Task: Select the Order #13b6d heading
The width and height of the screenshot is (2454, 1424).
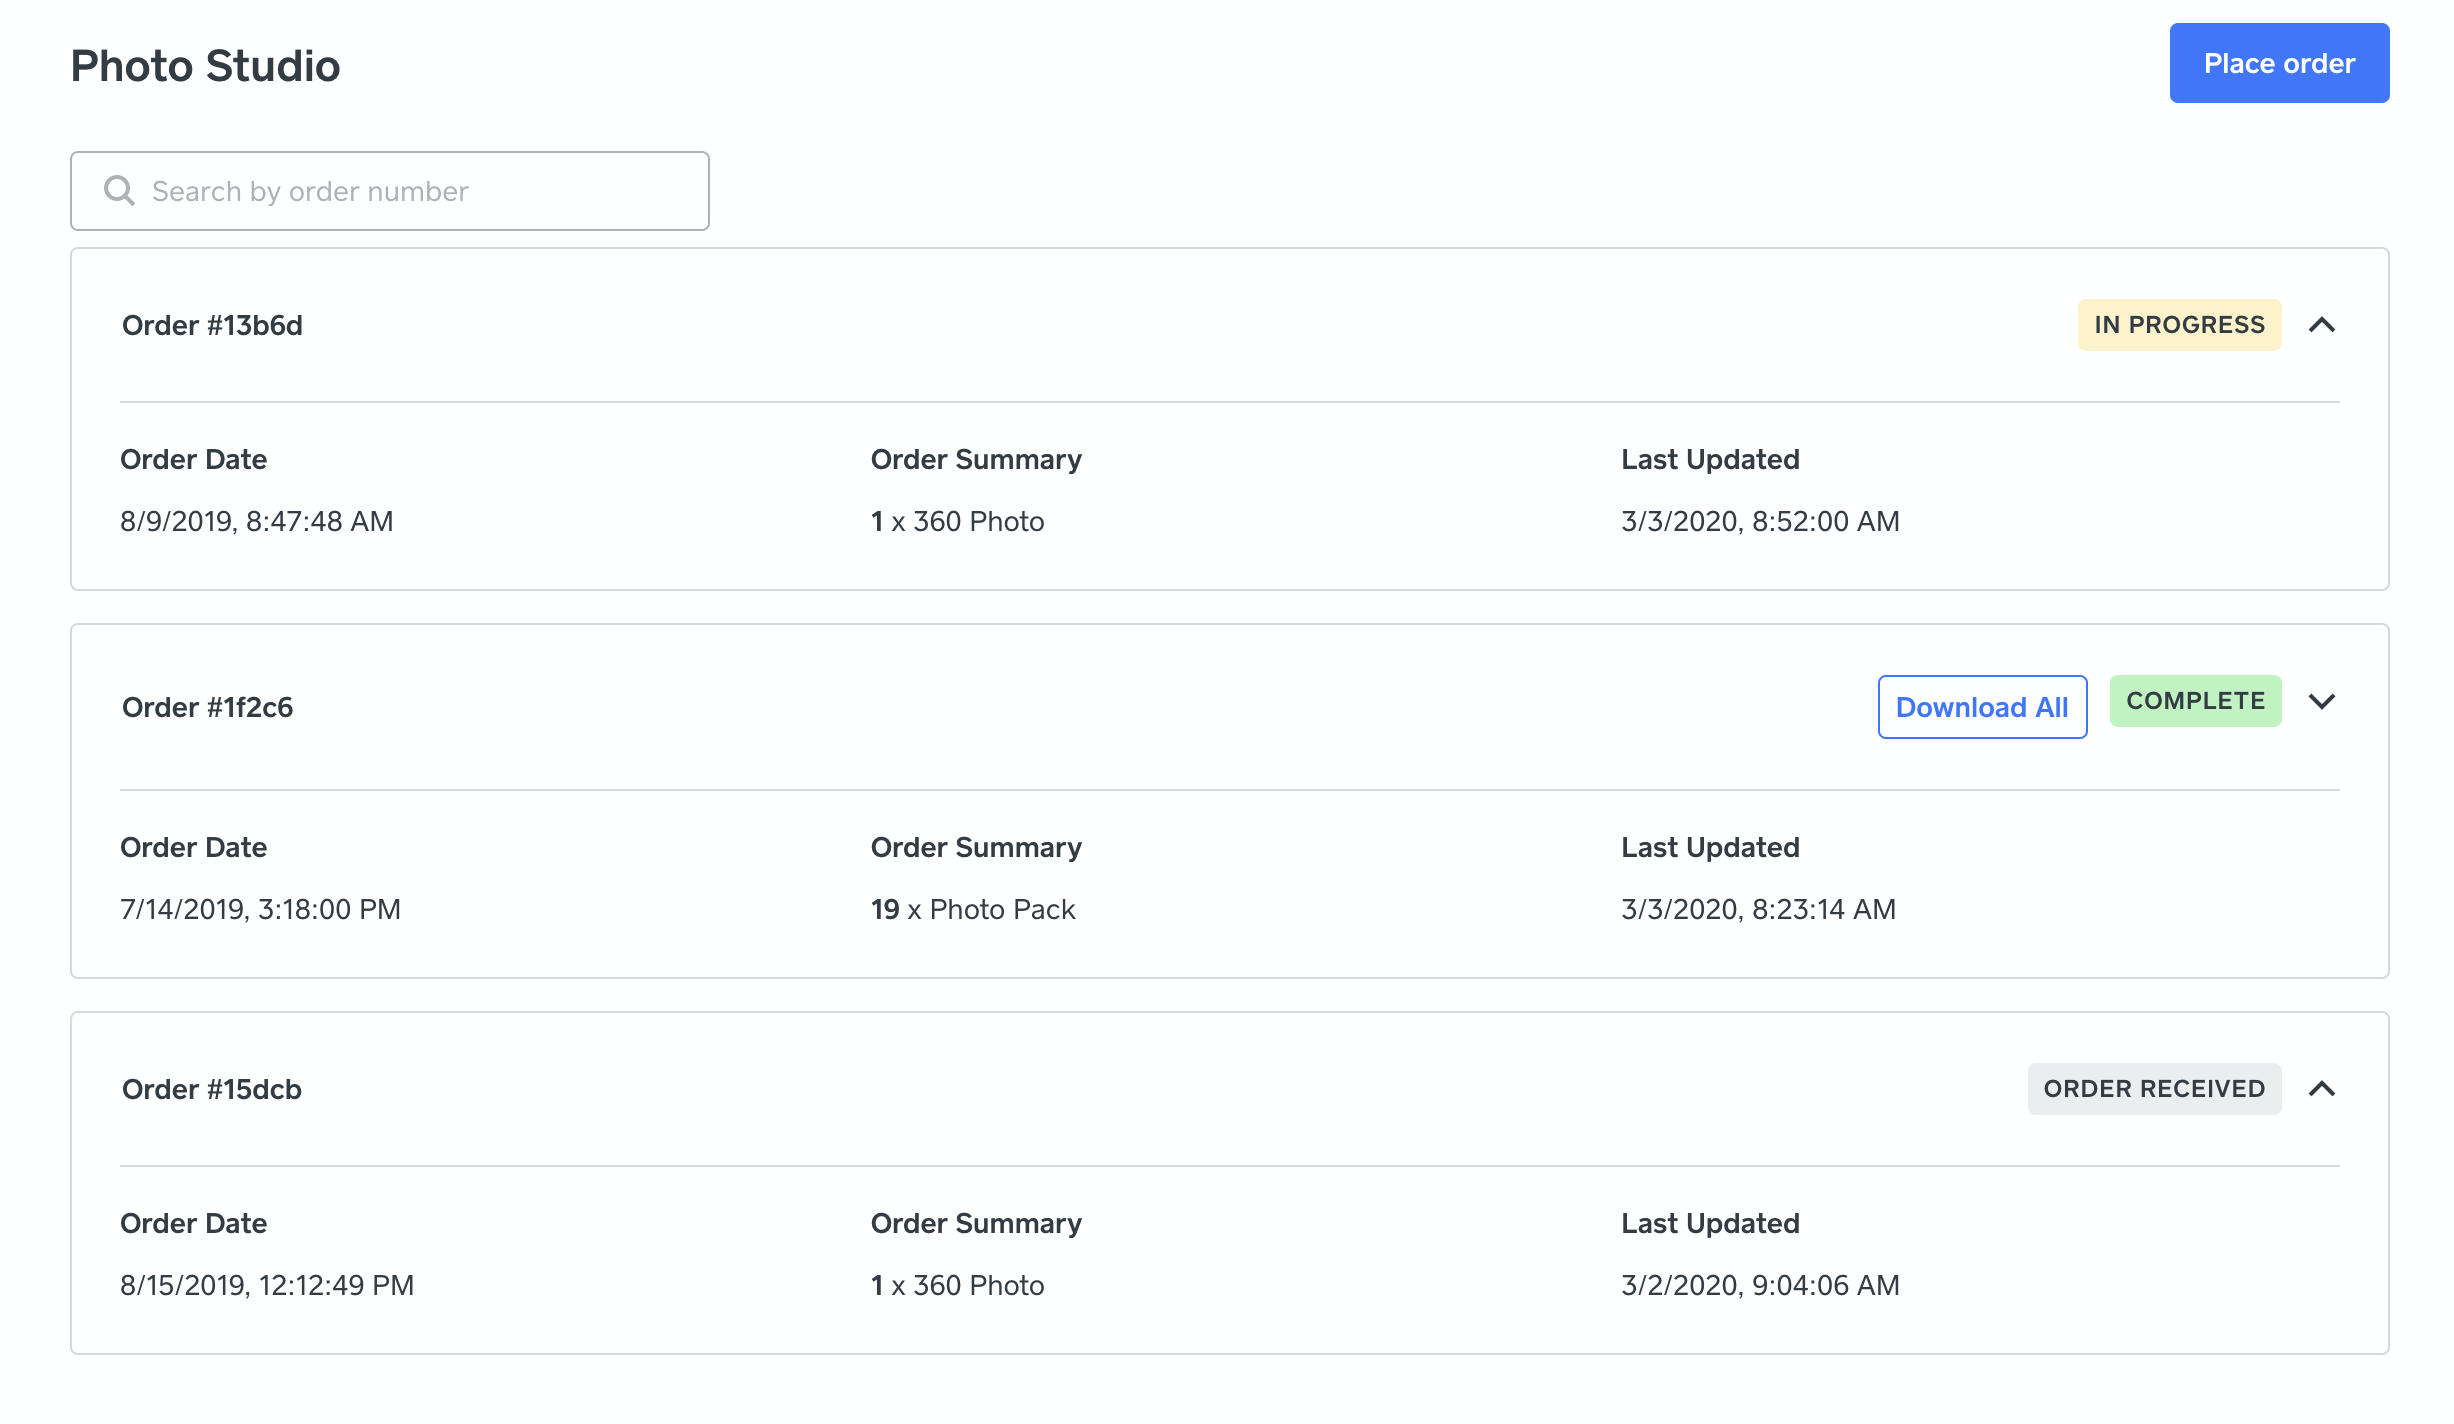Action: point(212,326)
